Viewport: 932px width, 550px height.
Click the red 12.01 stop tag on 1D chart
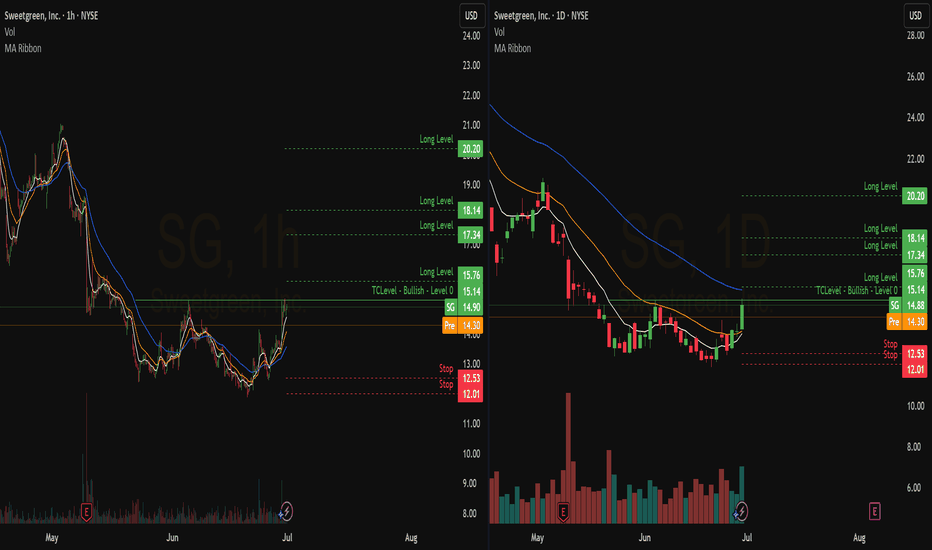915,369
